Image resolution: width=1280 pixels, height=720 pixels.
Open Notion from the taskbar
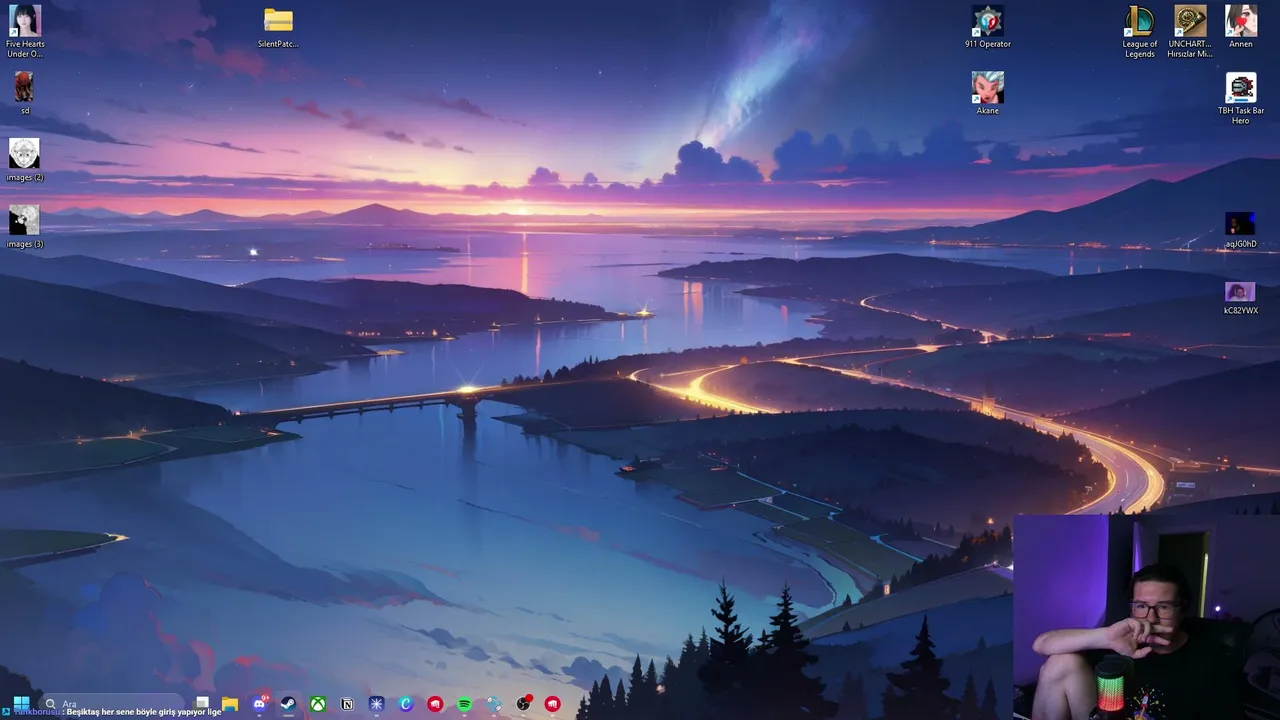[347, 704]
